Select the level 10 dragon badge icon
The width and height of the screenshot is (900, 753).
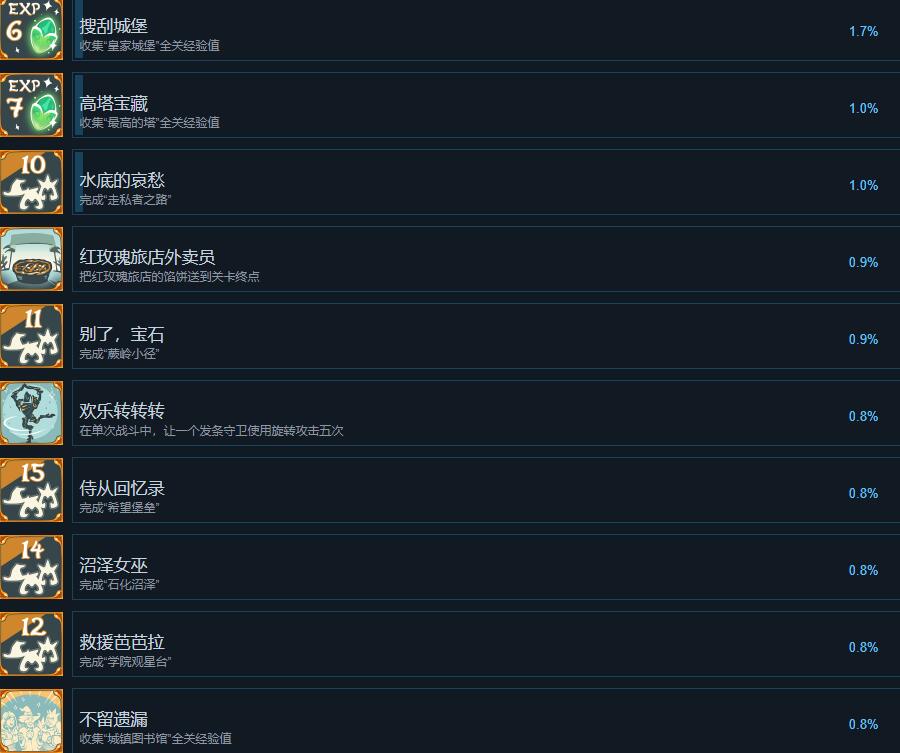[x=31, y=182]
